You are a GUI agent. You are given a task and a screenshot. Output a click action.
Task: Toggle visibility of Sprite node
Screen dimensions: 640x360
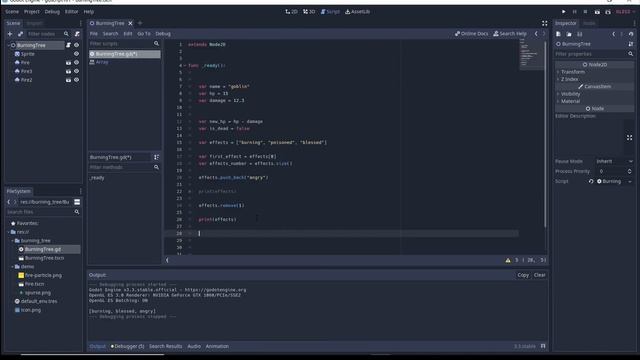coord(76,54)
